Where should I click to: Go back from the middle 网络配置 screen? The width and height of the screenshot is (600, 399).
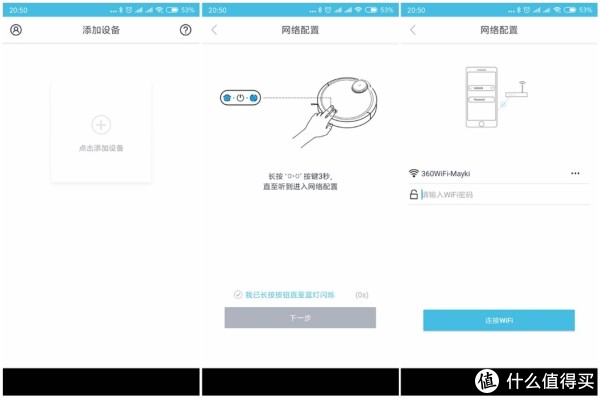point(214,30)
